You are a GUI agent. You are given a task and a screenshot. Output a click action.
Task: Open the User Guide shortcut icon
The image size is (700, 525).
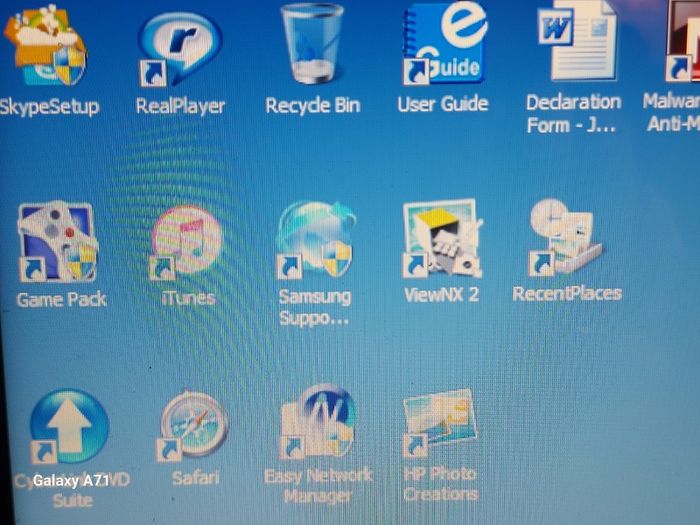point(445,43)
